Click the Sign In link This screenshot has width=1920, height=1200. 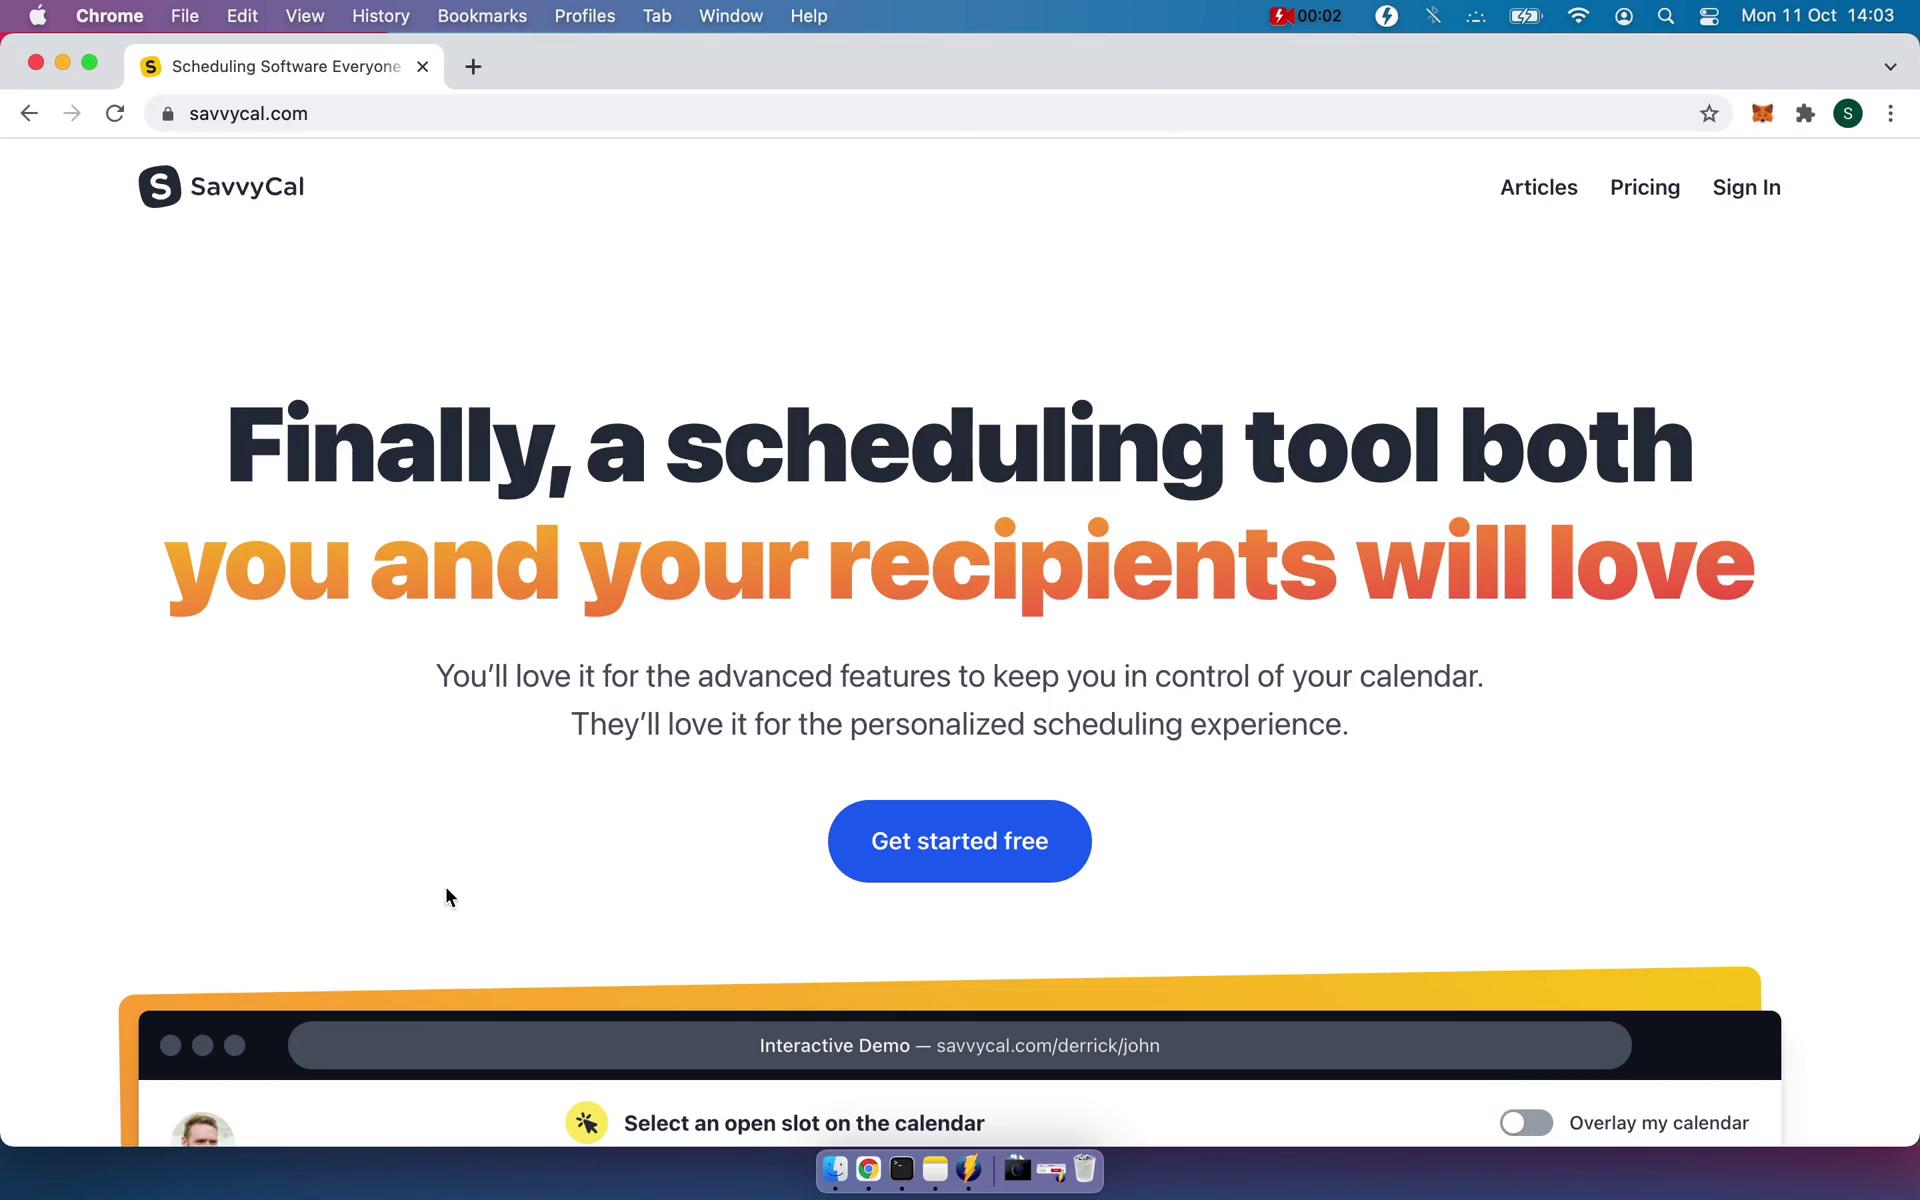click(1746, 187)
